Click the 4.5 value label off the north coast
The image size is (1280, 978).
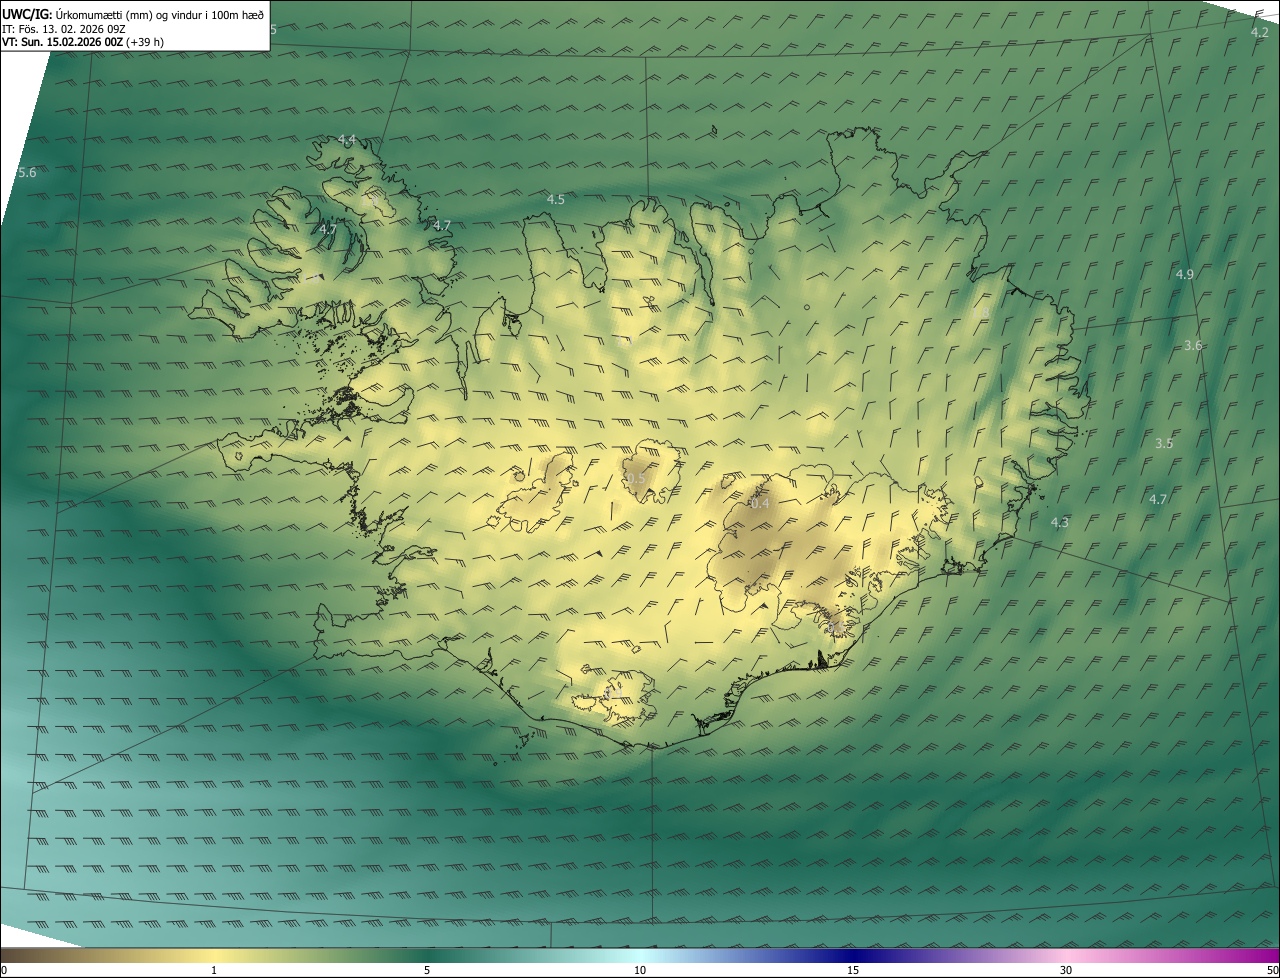coord(555,200)
